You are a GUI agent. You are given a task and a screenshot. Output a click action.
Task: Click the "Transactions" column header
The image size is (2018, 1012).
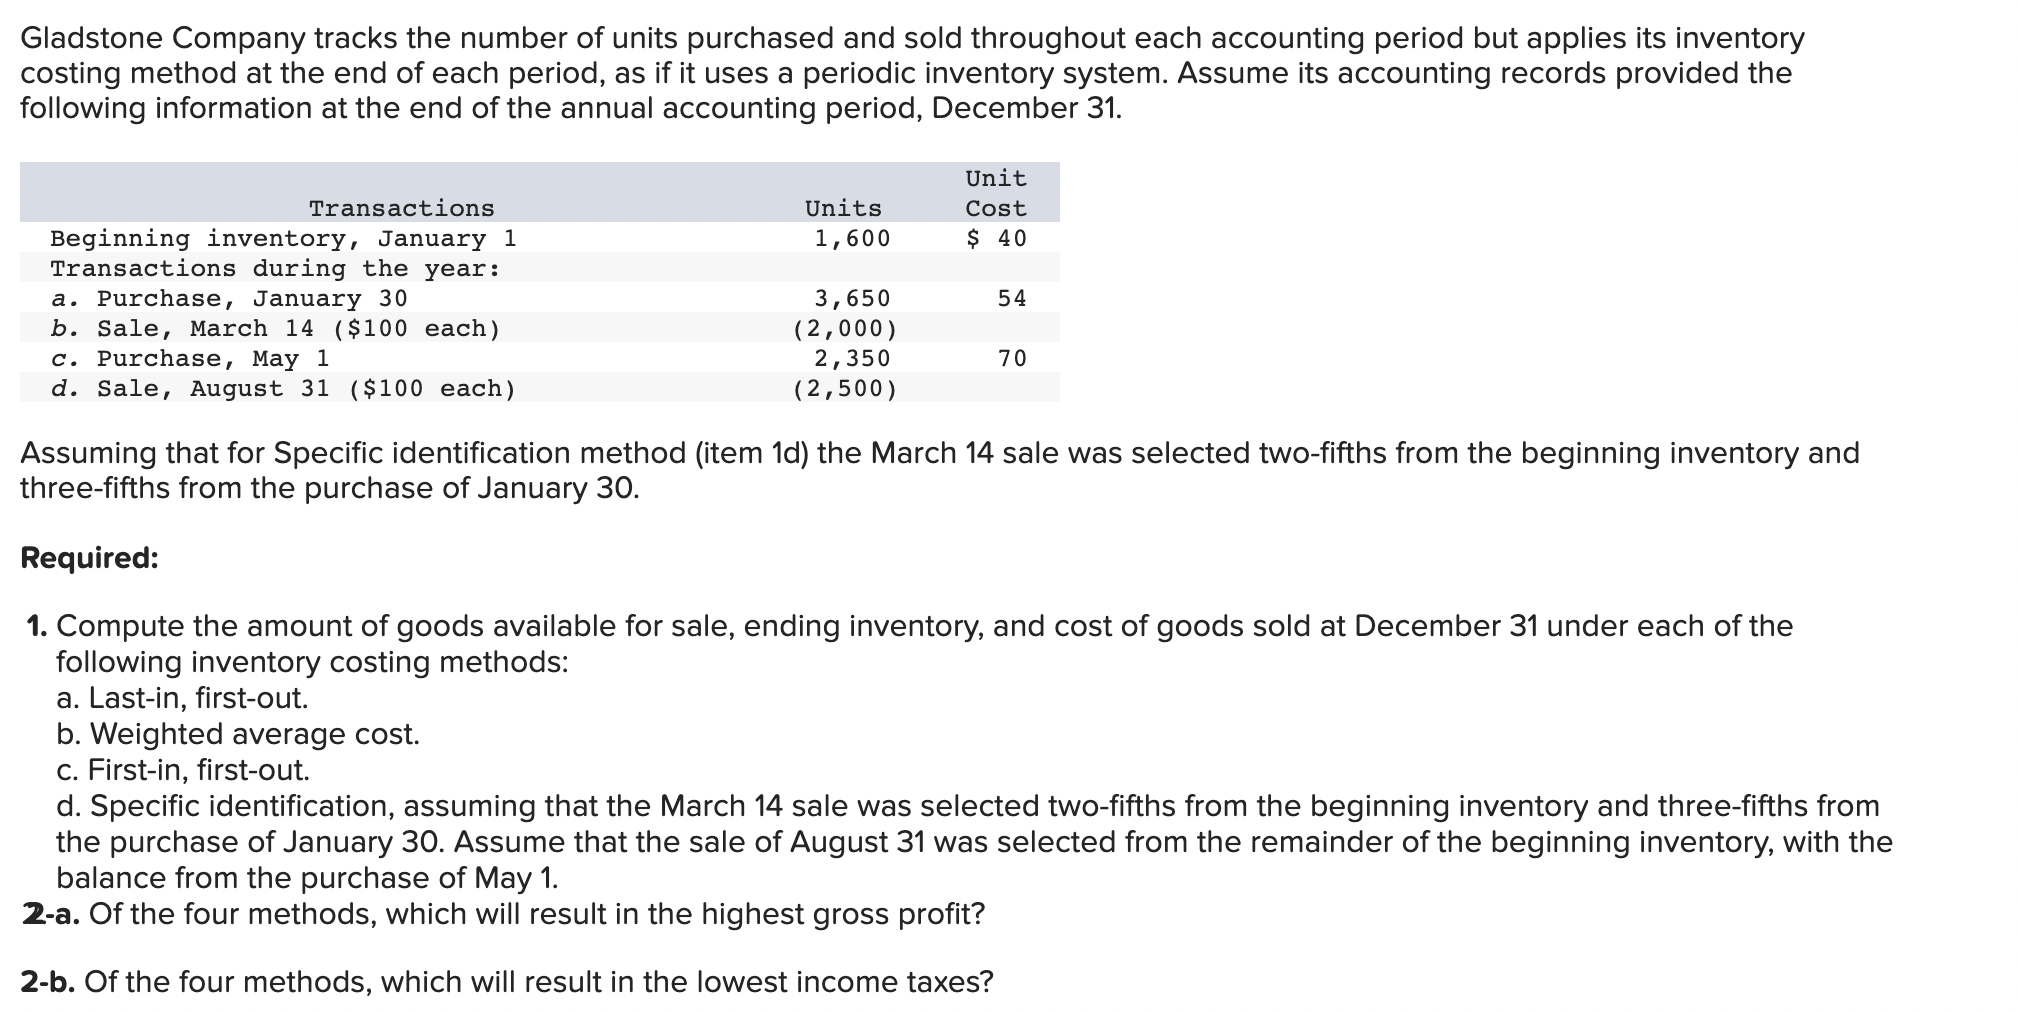[401, 208]
